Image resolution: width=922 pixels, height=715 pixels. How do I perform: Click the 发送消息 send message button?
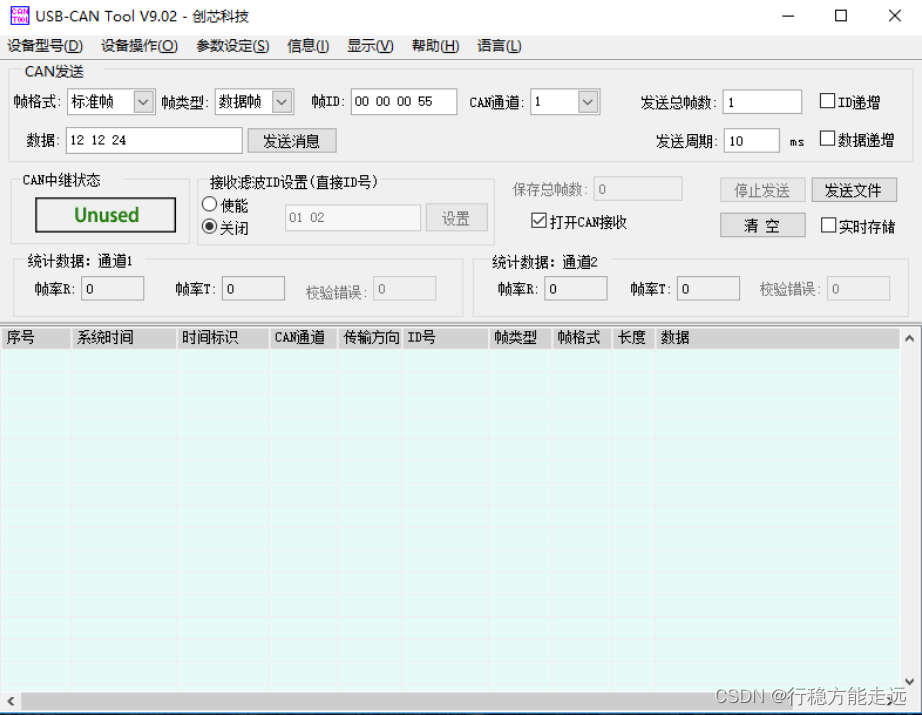coord(291,140)
